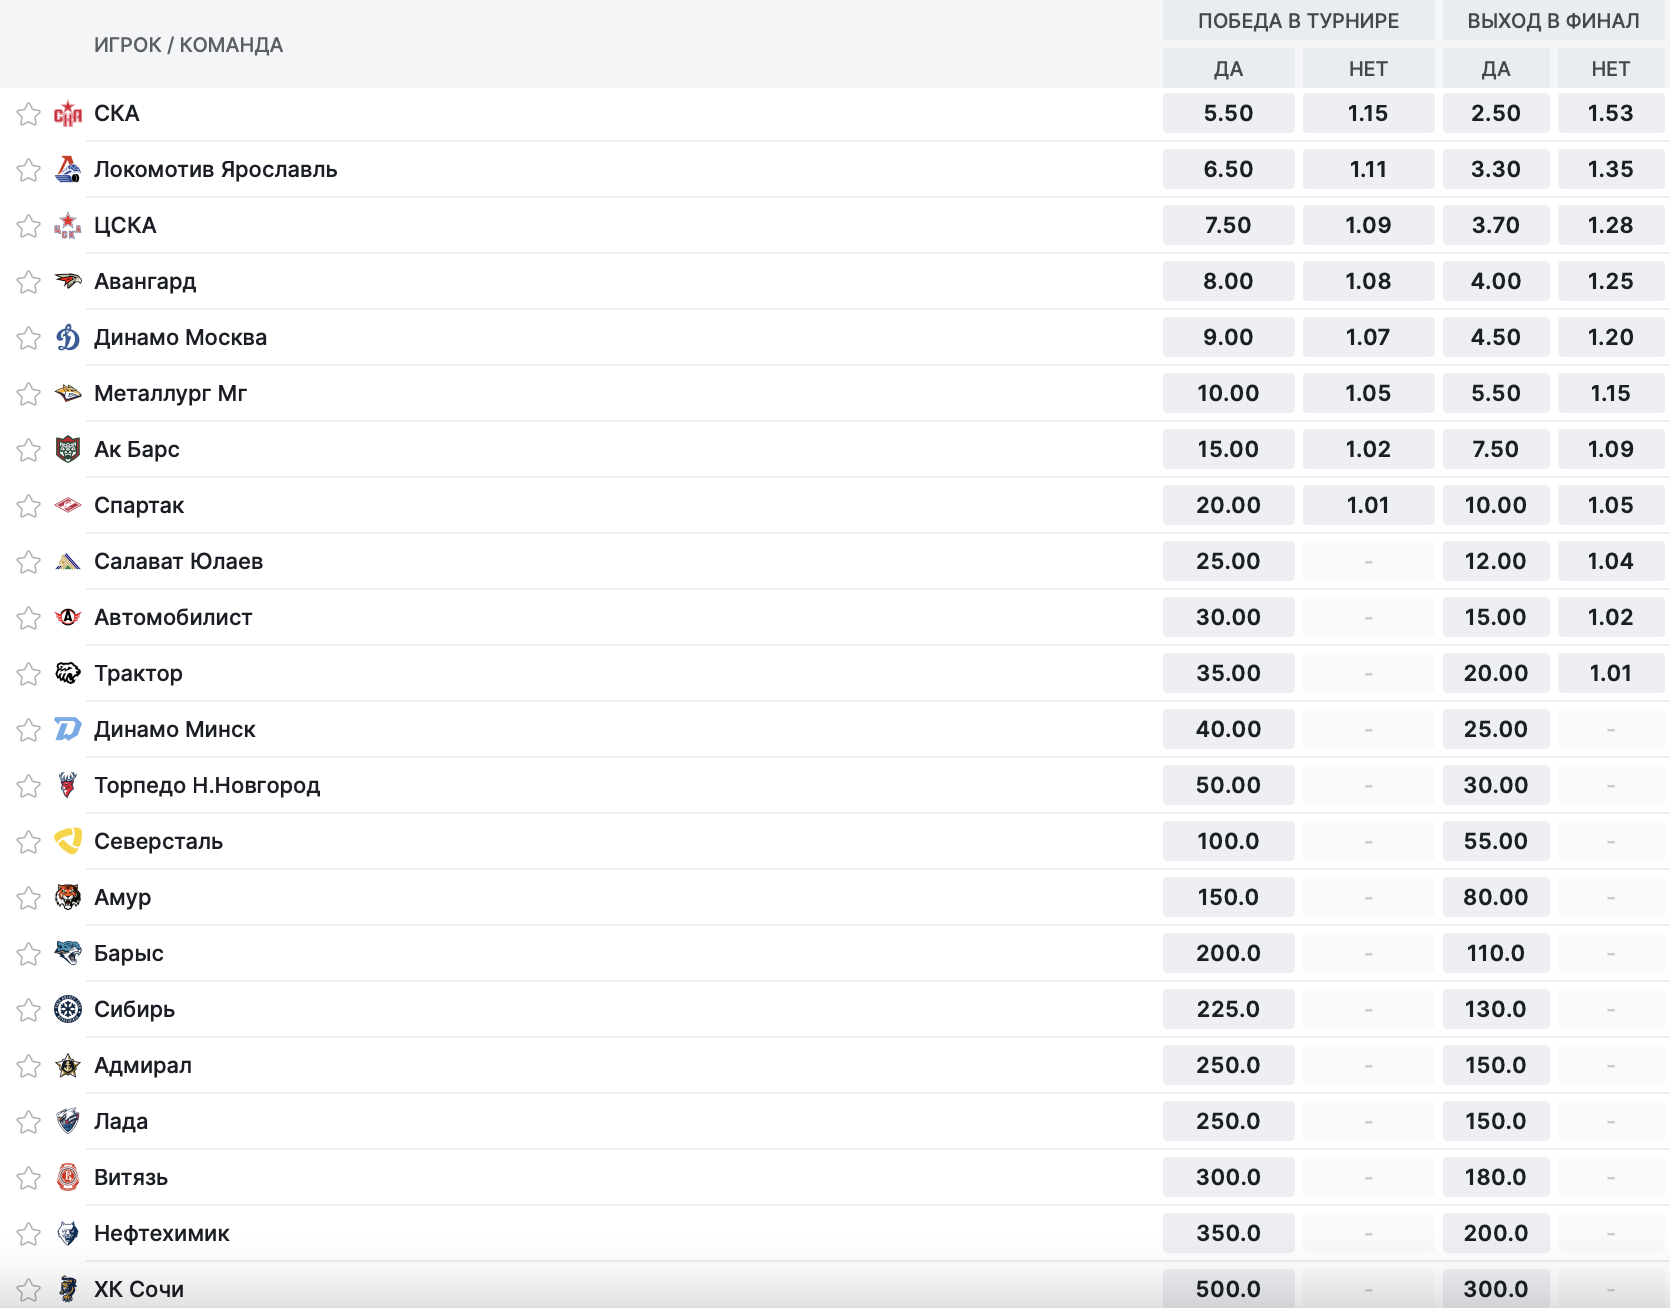Select Сибирь final odds 130.0
This screenshot has height=1308, width=1670.
click(x=1496, y=1009)
